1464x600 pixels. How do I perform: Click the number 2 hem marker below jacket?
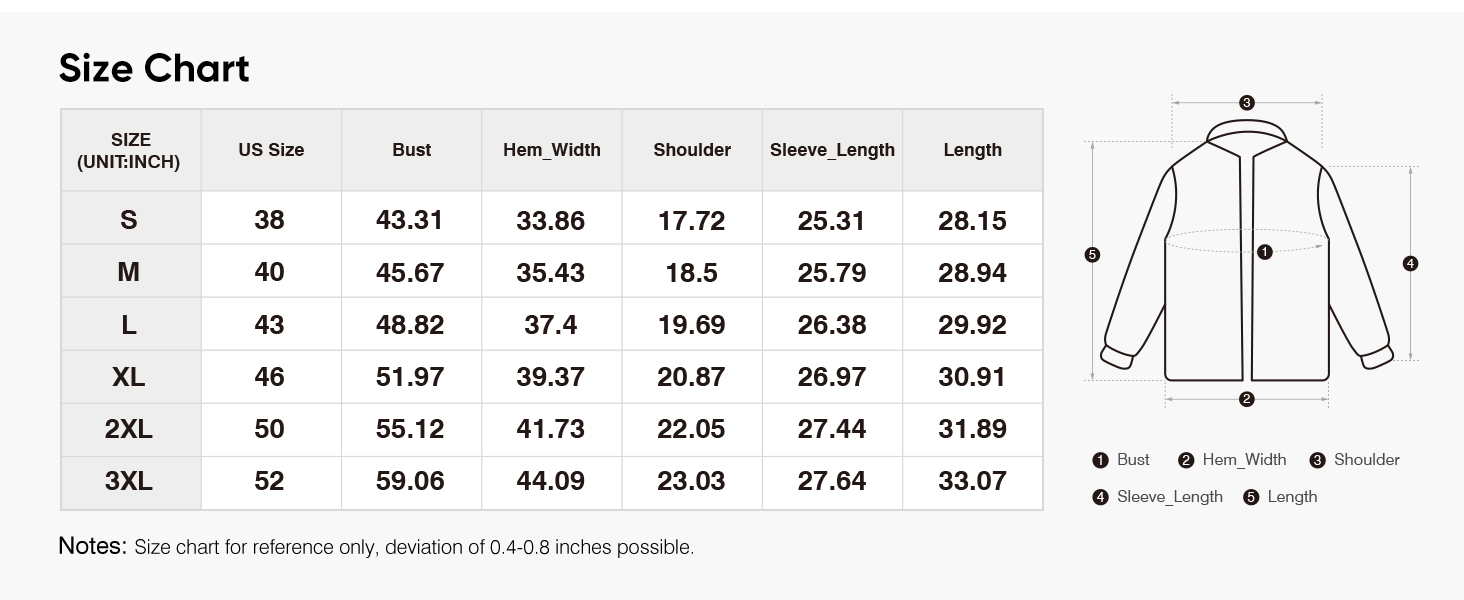1246,400
